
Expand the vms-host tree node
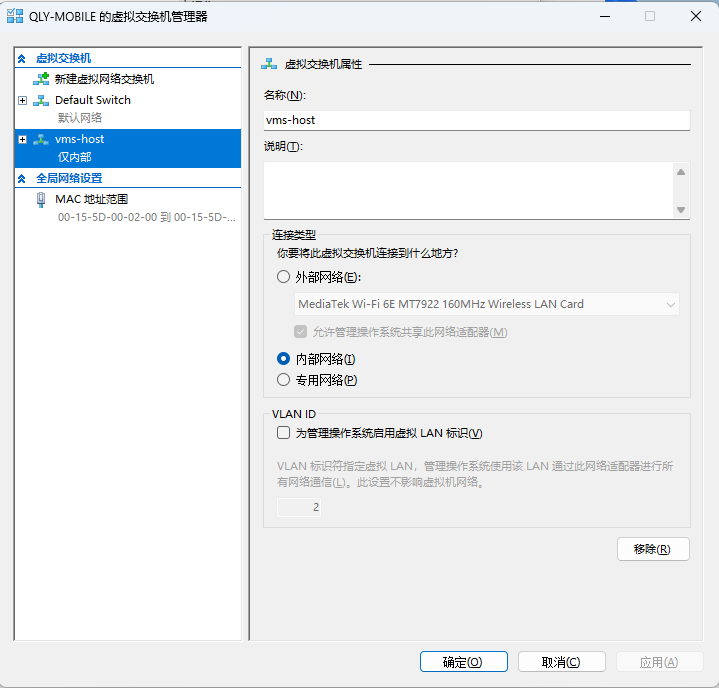point(22,139)
